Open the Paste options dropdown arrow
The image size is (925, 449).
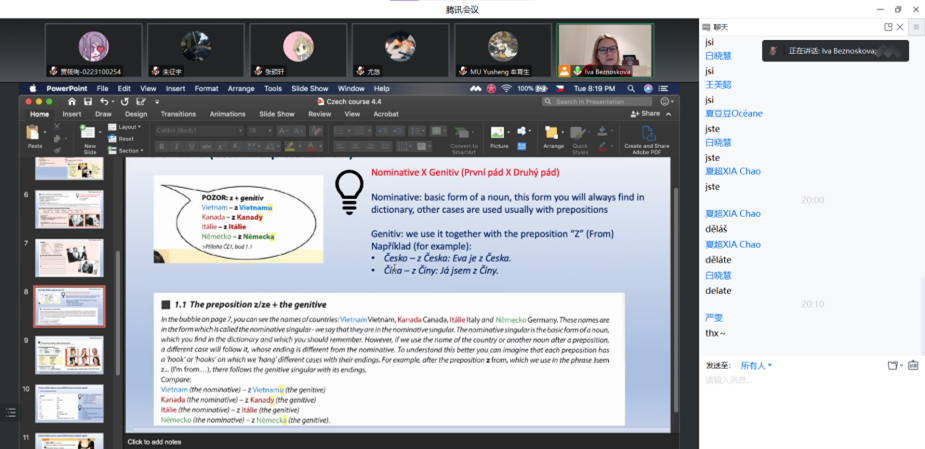[44, 130]
